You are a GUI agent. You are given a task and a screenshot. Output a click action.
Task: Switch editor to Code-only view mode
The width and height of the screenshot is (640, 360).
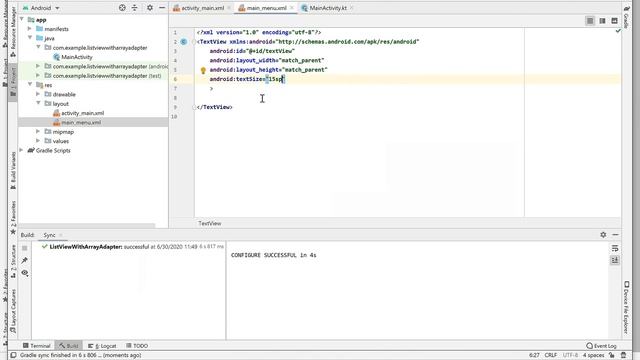pyautogui.click(x=590, y=21)
